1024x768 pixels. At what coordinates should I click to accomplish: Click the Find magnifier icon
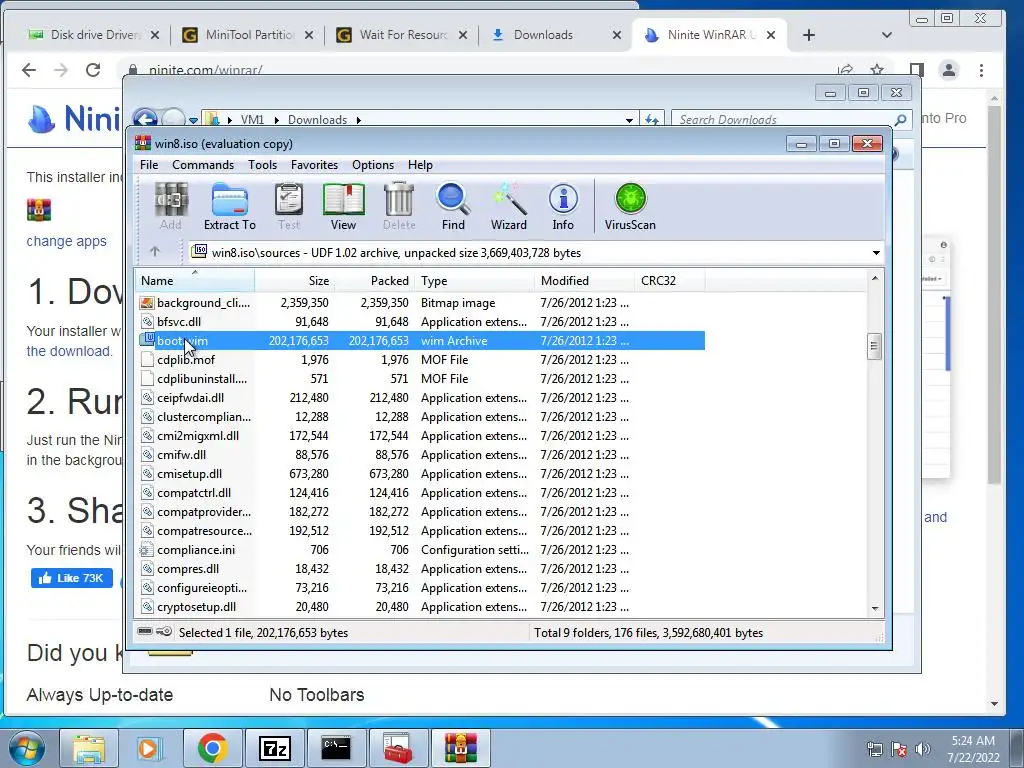click(453, 206)
